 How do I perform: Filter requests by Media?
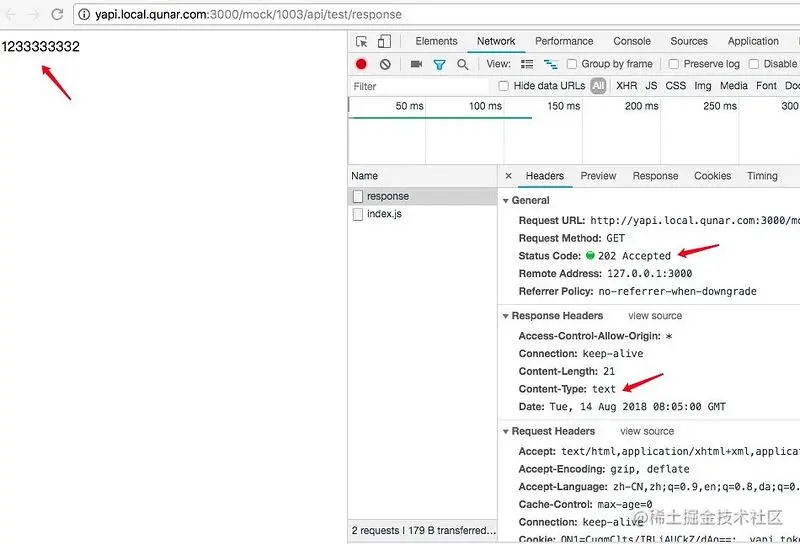734,86
